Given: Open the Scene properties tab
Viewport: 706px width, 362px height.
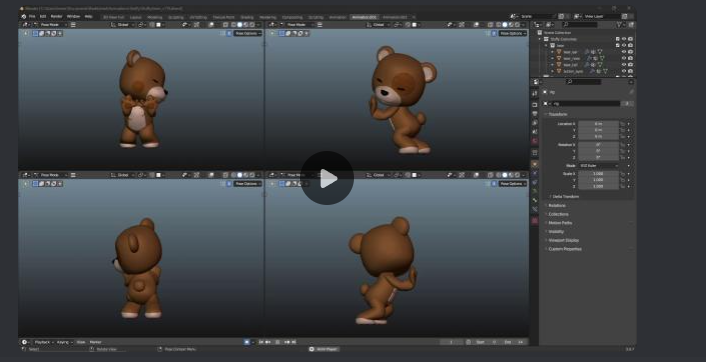Looking at the screenshot, I should 535,132.
